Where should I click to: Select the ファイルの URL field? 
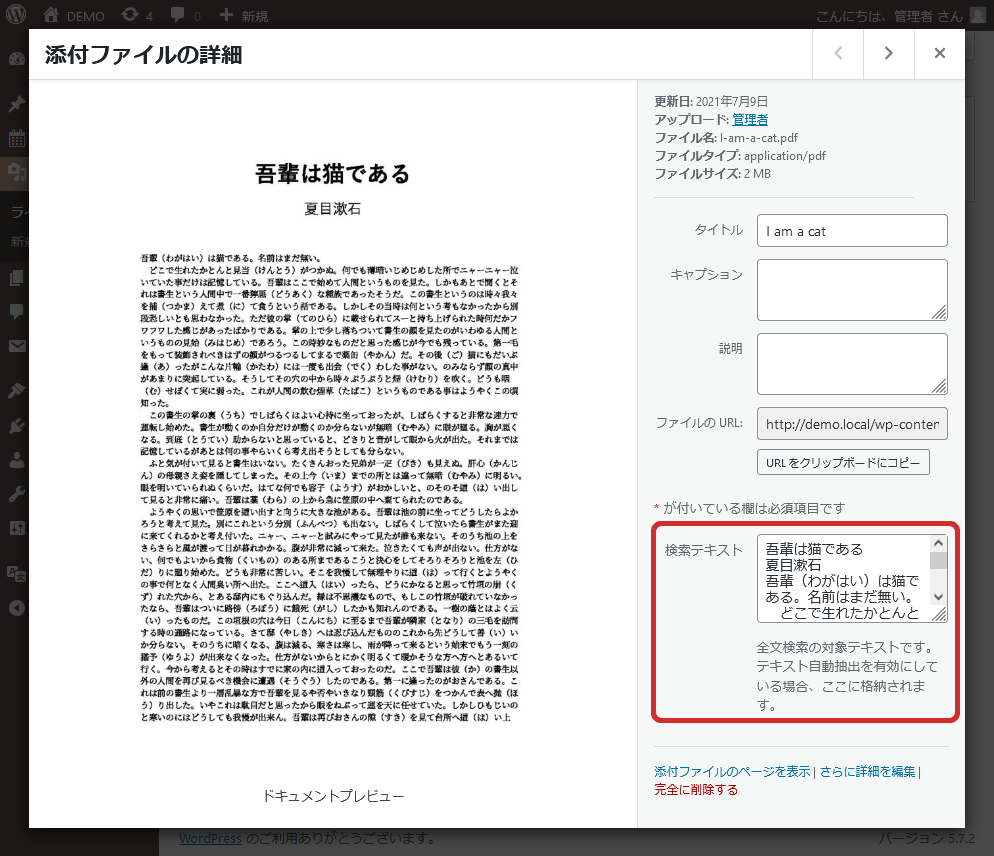click(852, 424)
